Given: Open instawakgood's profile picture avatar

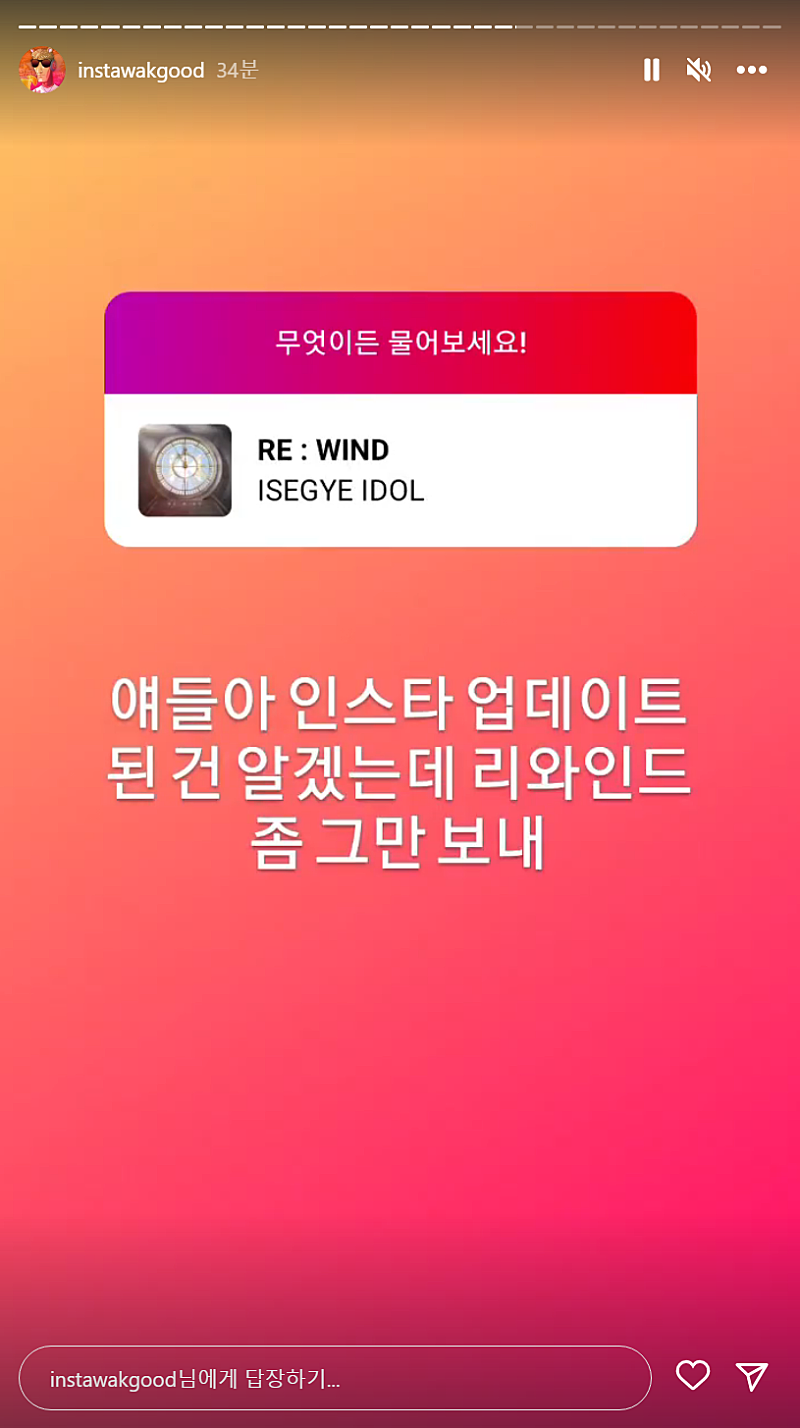Looking at the screenshot, I should pyautogui.click(x=42, y=70).
